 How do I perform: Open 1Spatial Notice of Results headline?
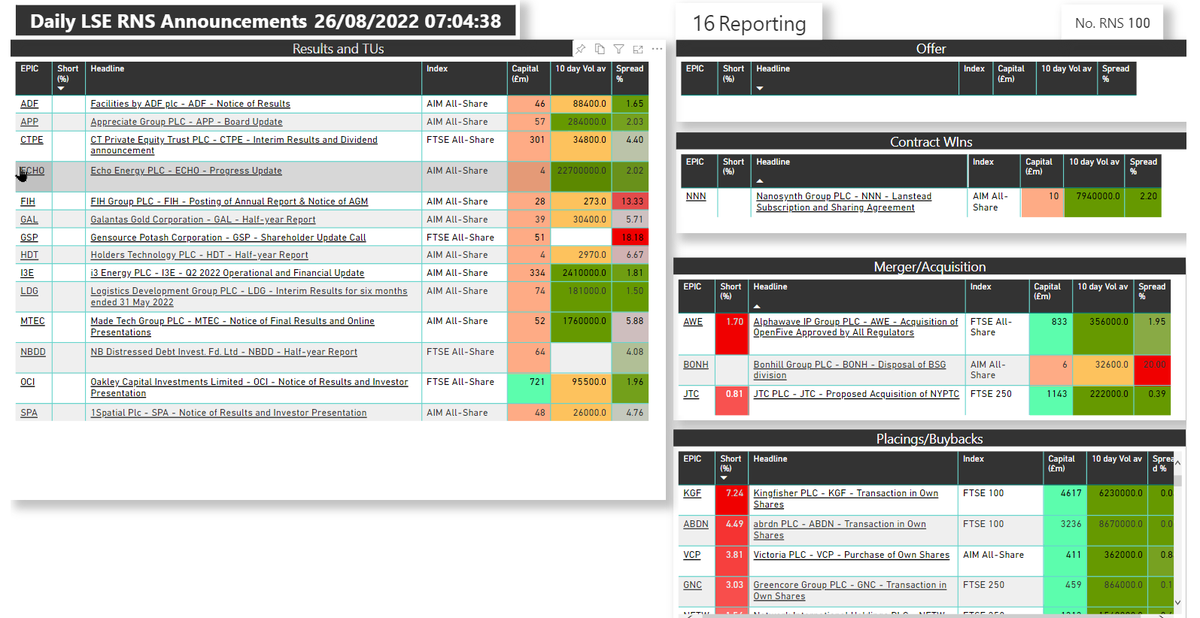point(228,412)
